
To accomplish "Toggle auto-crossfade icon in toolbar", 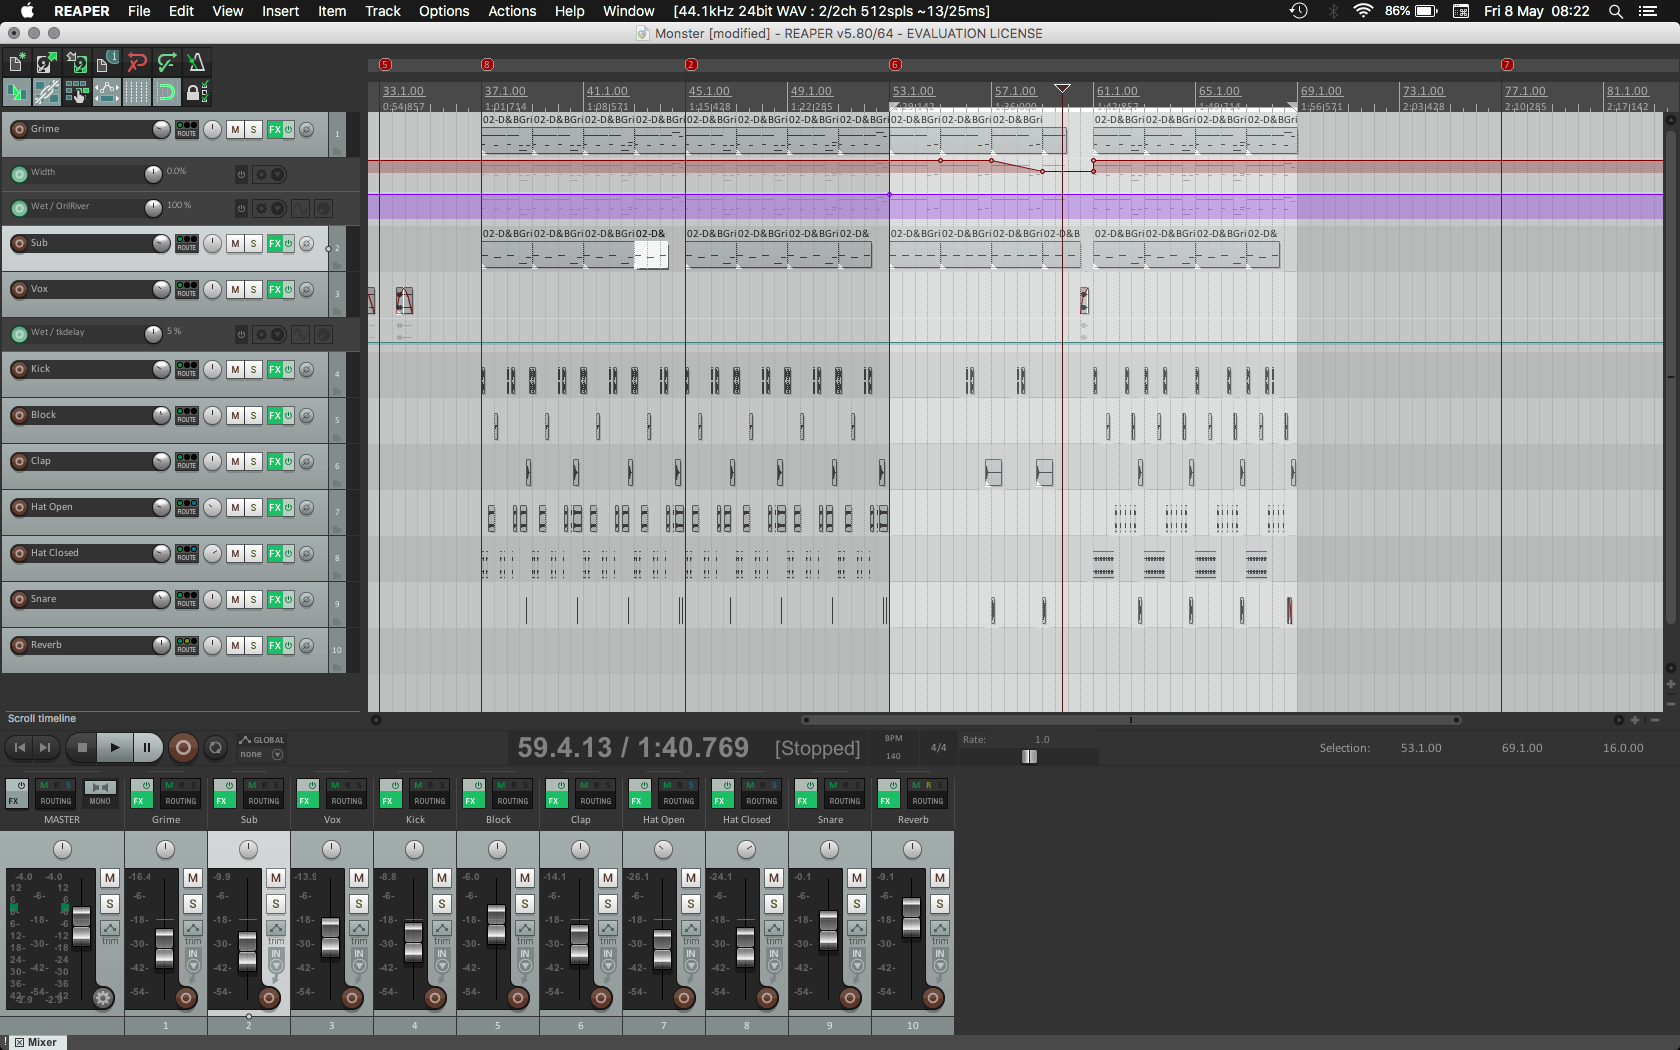I will click(x=16, y=93).
